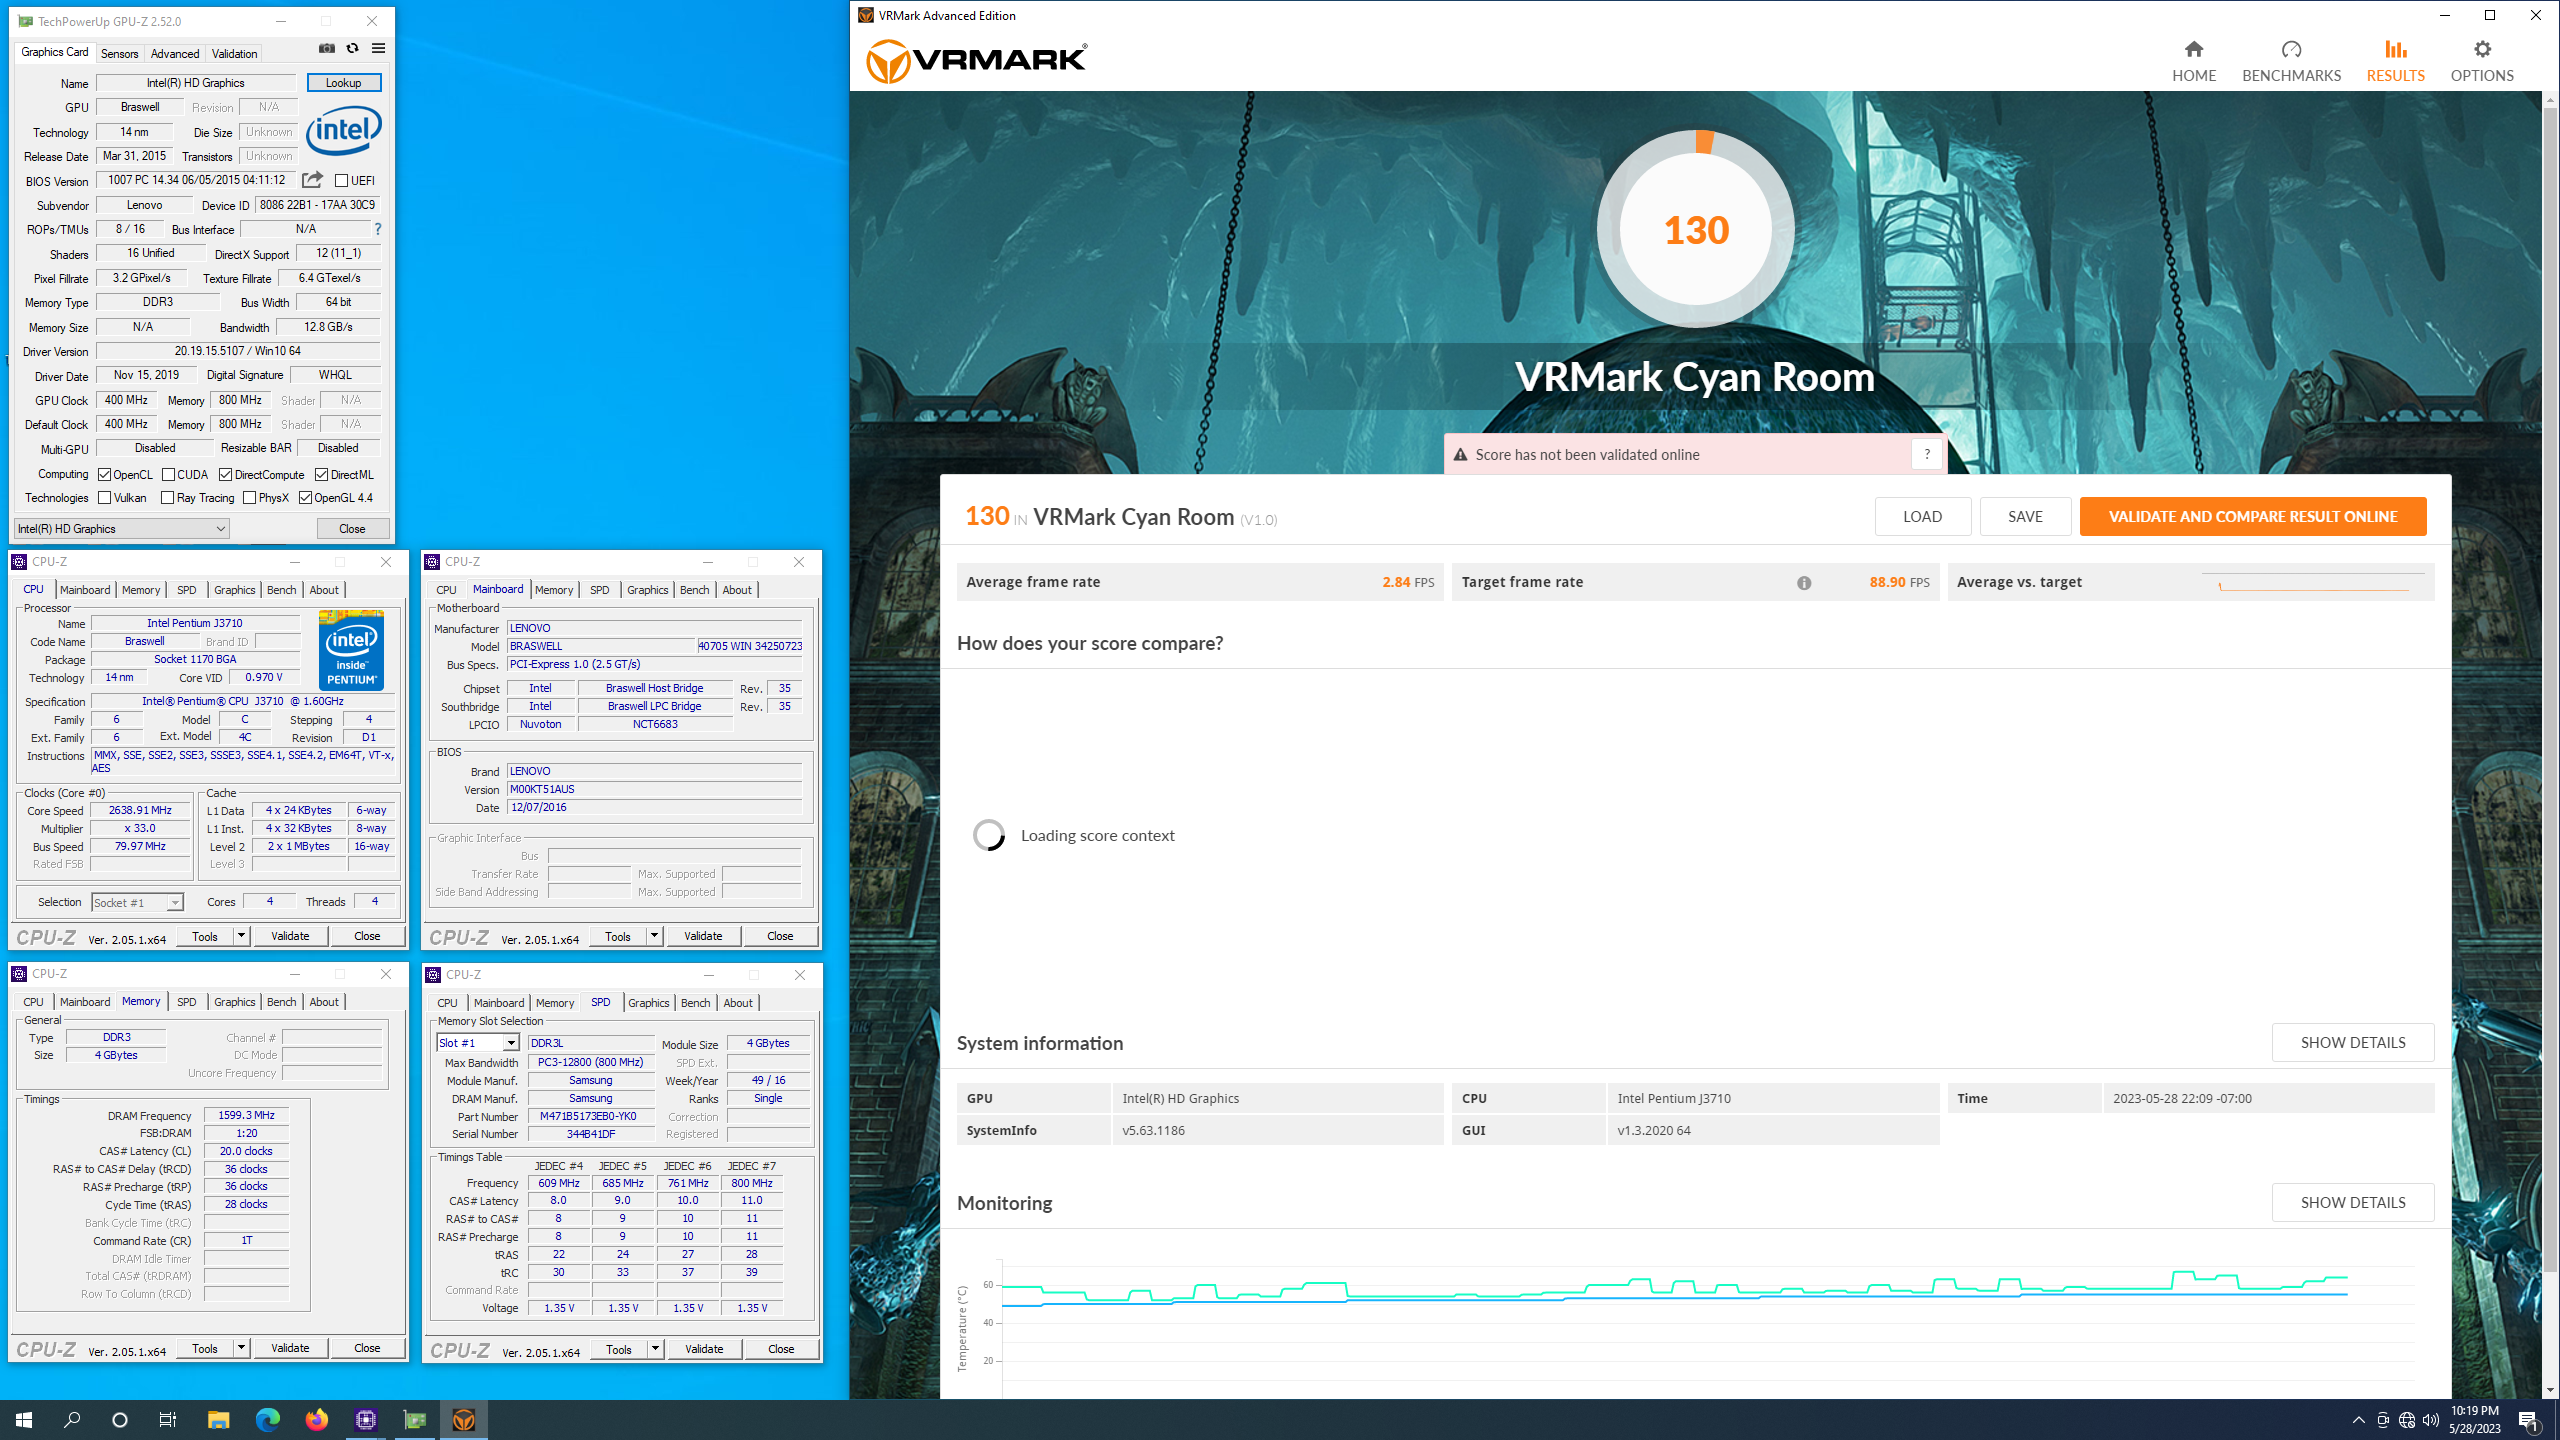2560x1440 pixels.
Task: Click the BIOS export share icon in GPU-Z
Action: 313,180
